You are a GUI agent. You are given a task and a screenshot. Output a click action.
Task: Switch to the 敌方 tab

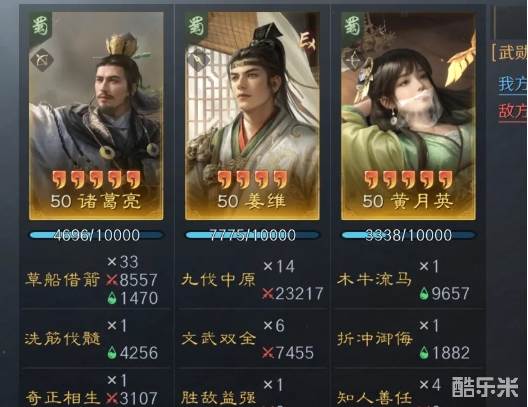513,111
